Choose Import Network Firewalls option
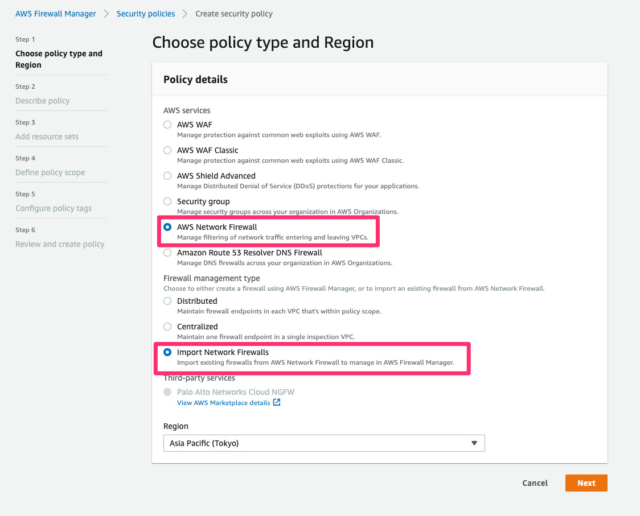The height and width of the screenshot is (516, 640). [x=167, y=352]
